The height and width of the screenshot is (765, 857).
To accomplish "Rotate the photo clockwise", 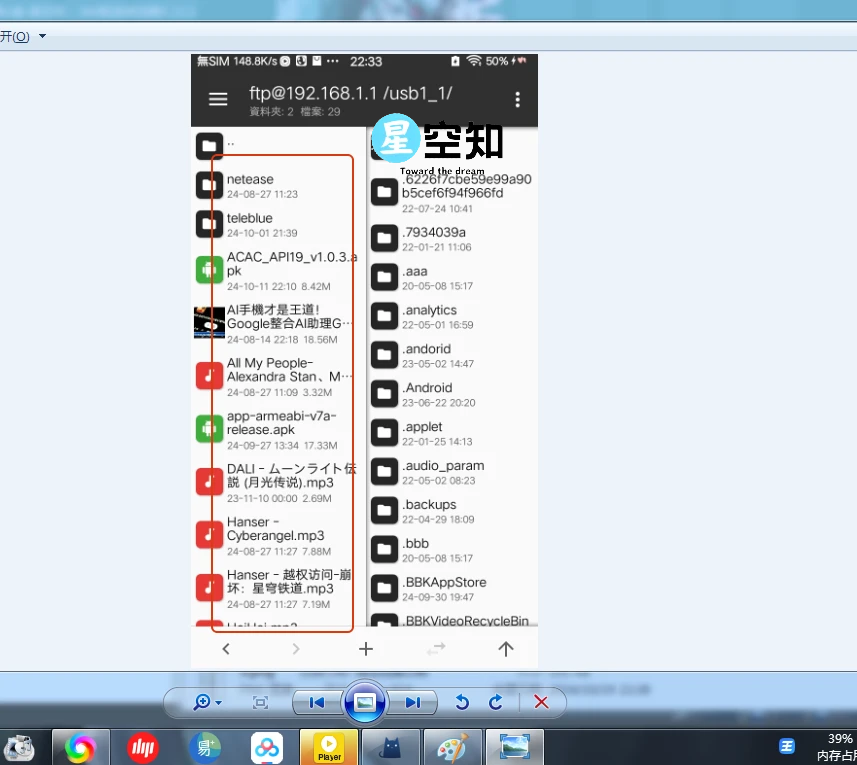I will 495,702.
